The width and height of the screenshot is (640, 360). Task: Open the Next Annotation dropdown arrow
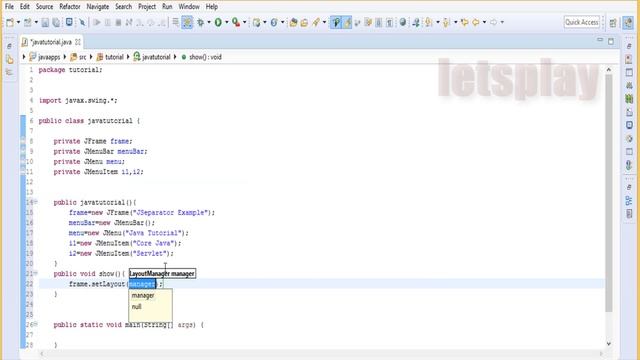(x=438, y=22)
